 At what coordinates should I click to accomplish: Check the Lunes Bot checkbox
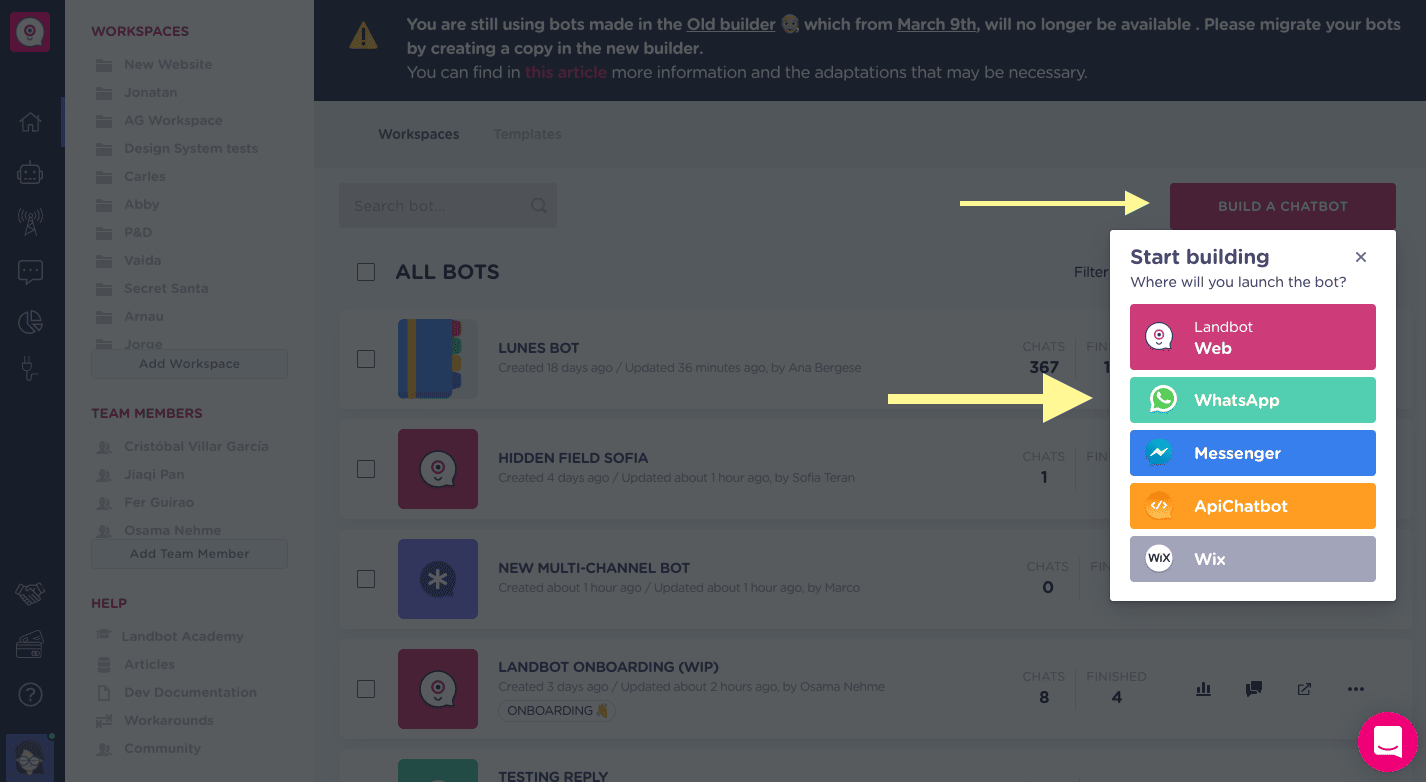pyautogui.click(x=366, y=358)
